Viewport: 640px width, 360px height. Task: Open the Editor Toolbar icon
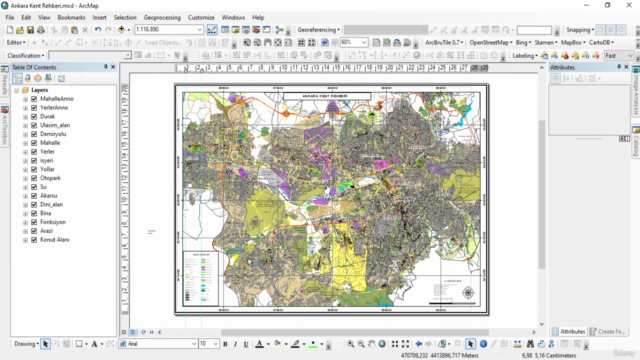point(212,30)
